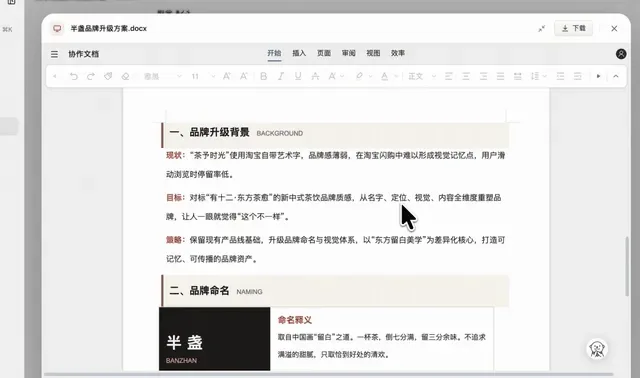640x378 pixels.
Task: Click the 命名释义 subheading
Action: (295, 320)
